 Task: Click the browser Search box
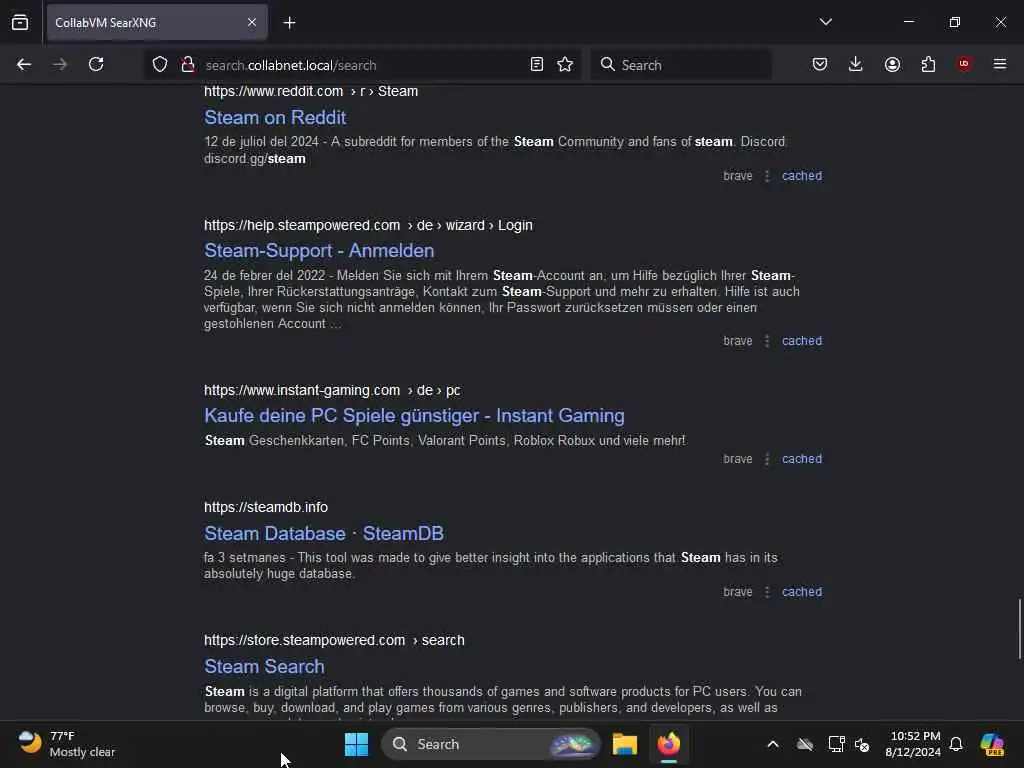(681, 65)
